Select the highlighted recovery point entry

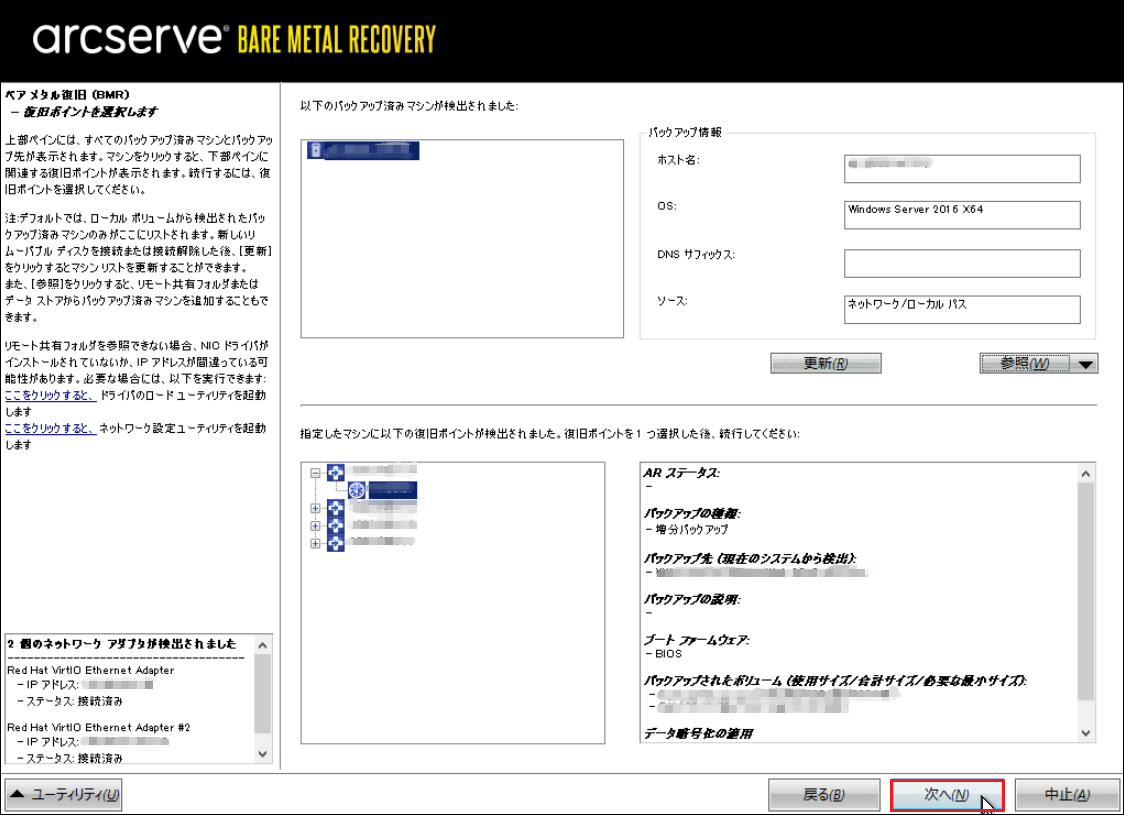(392, 490)
